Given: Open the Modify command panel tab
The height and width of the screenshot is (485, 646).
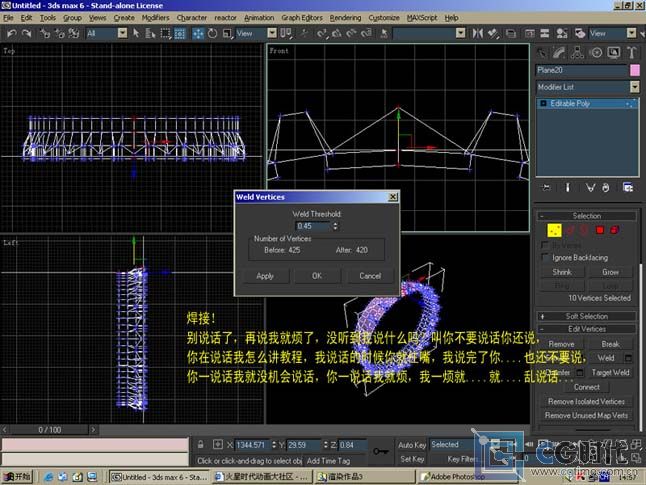Looking at the screenshot, I should click(559, 52).
